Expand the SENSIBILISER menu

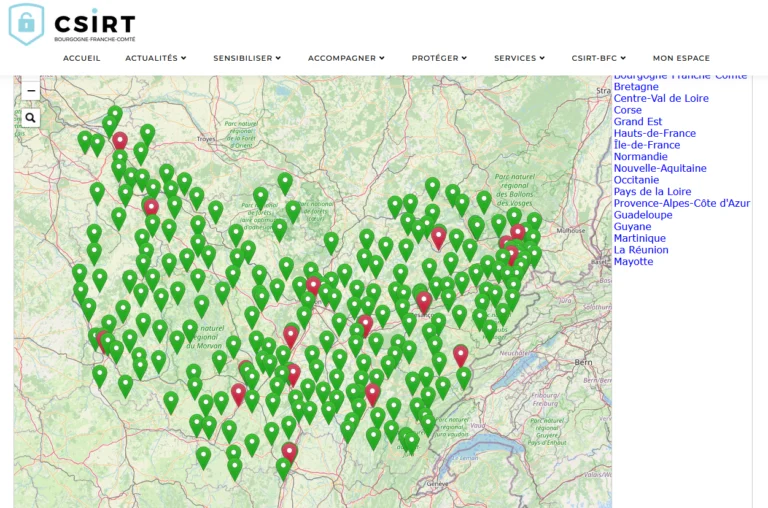pyautogui.click(x=247, y=58)
